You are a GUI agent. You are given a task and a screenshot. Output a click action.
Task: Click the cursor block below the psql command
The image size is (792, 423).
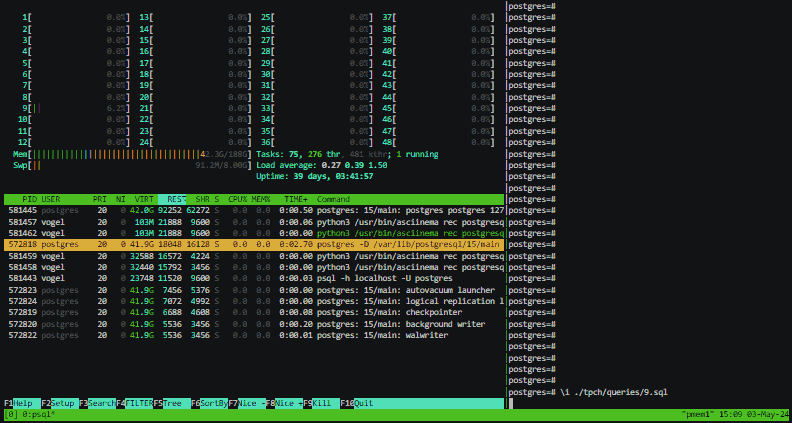(511, 403)
